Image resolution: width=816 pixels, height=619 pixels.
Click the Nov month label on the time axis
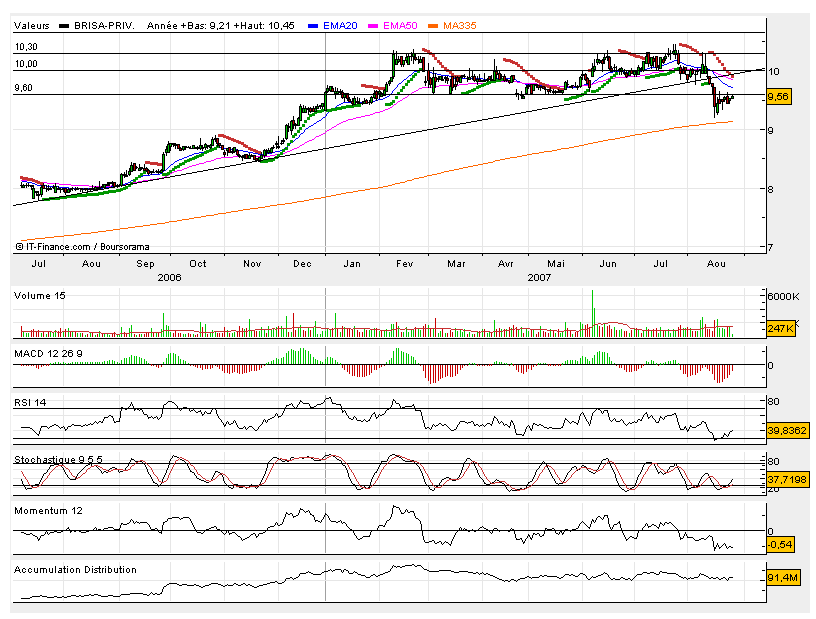pyautogui.click(x=252, y=264)
